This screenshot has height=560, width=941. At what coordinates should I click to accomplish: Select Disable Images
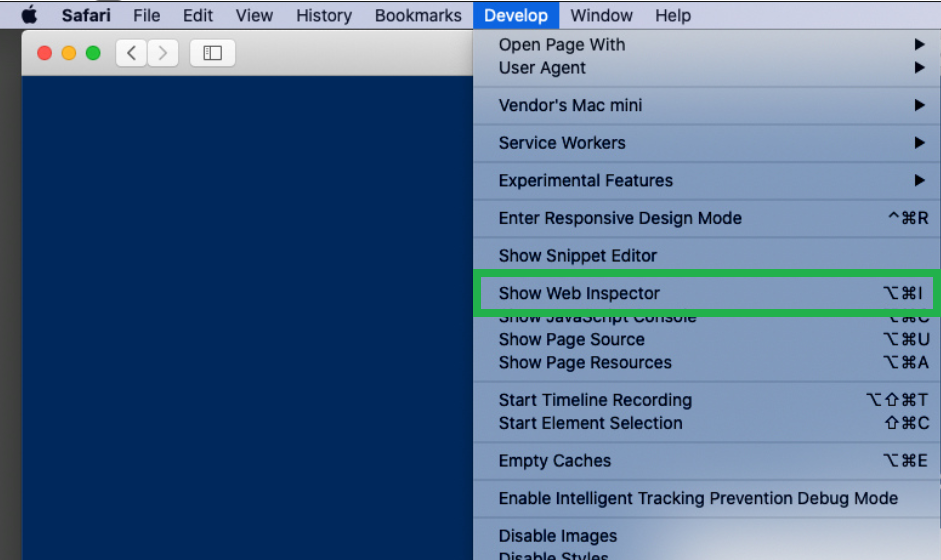point(707,535)
